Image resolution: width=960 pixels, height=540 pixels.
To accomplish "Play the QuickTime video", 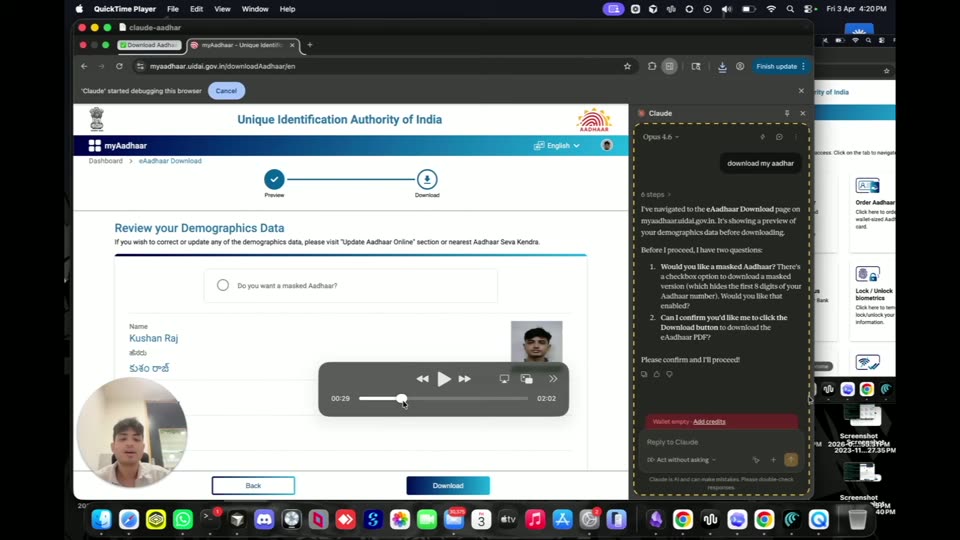I will click(x=444, y=379).
